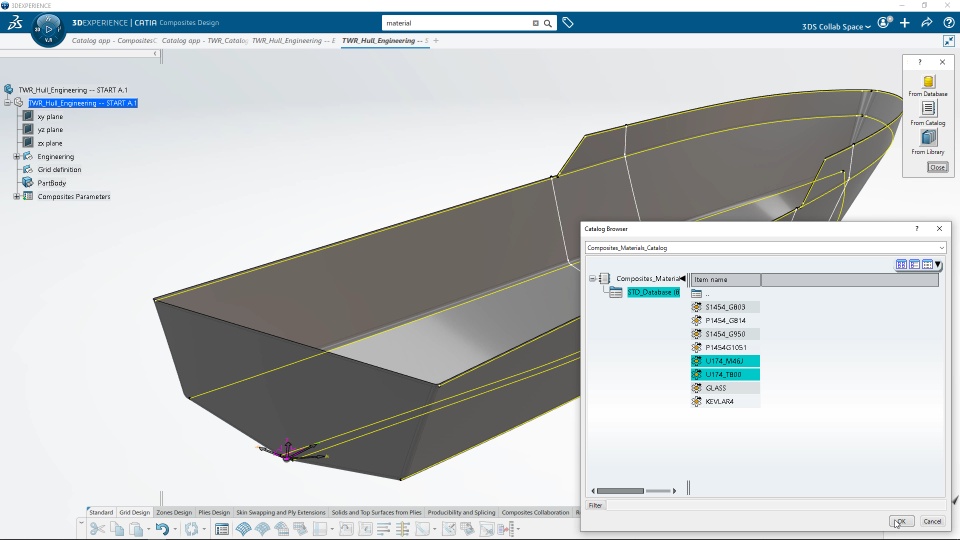Collapse the tree panel arrow
960x540 pixels.
pyautogui.click(x=155, y=54)
